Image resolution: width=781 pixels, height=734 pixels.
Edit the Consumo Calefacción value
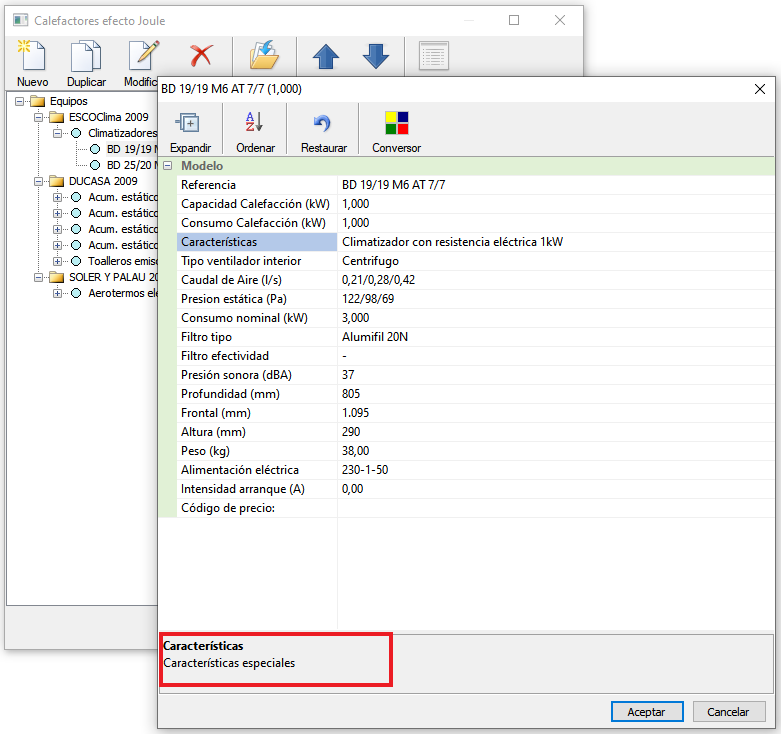click(555, 223)
